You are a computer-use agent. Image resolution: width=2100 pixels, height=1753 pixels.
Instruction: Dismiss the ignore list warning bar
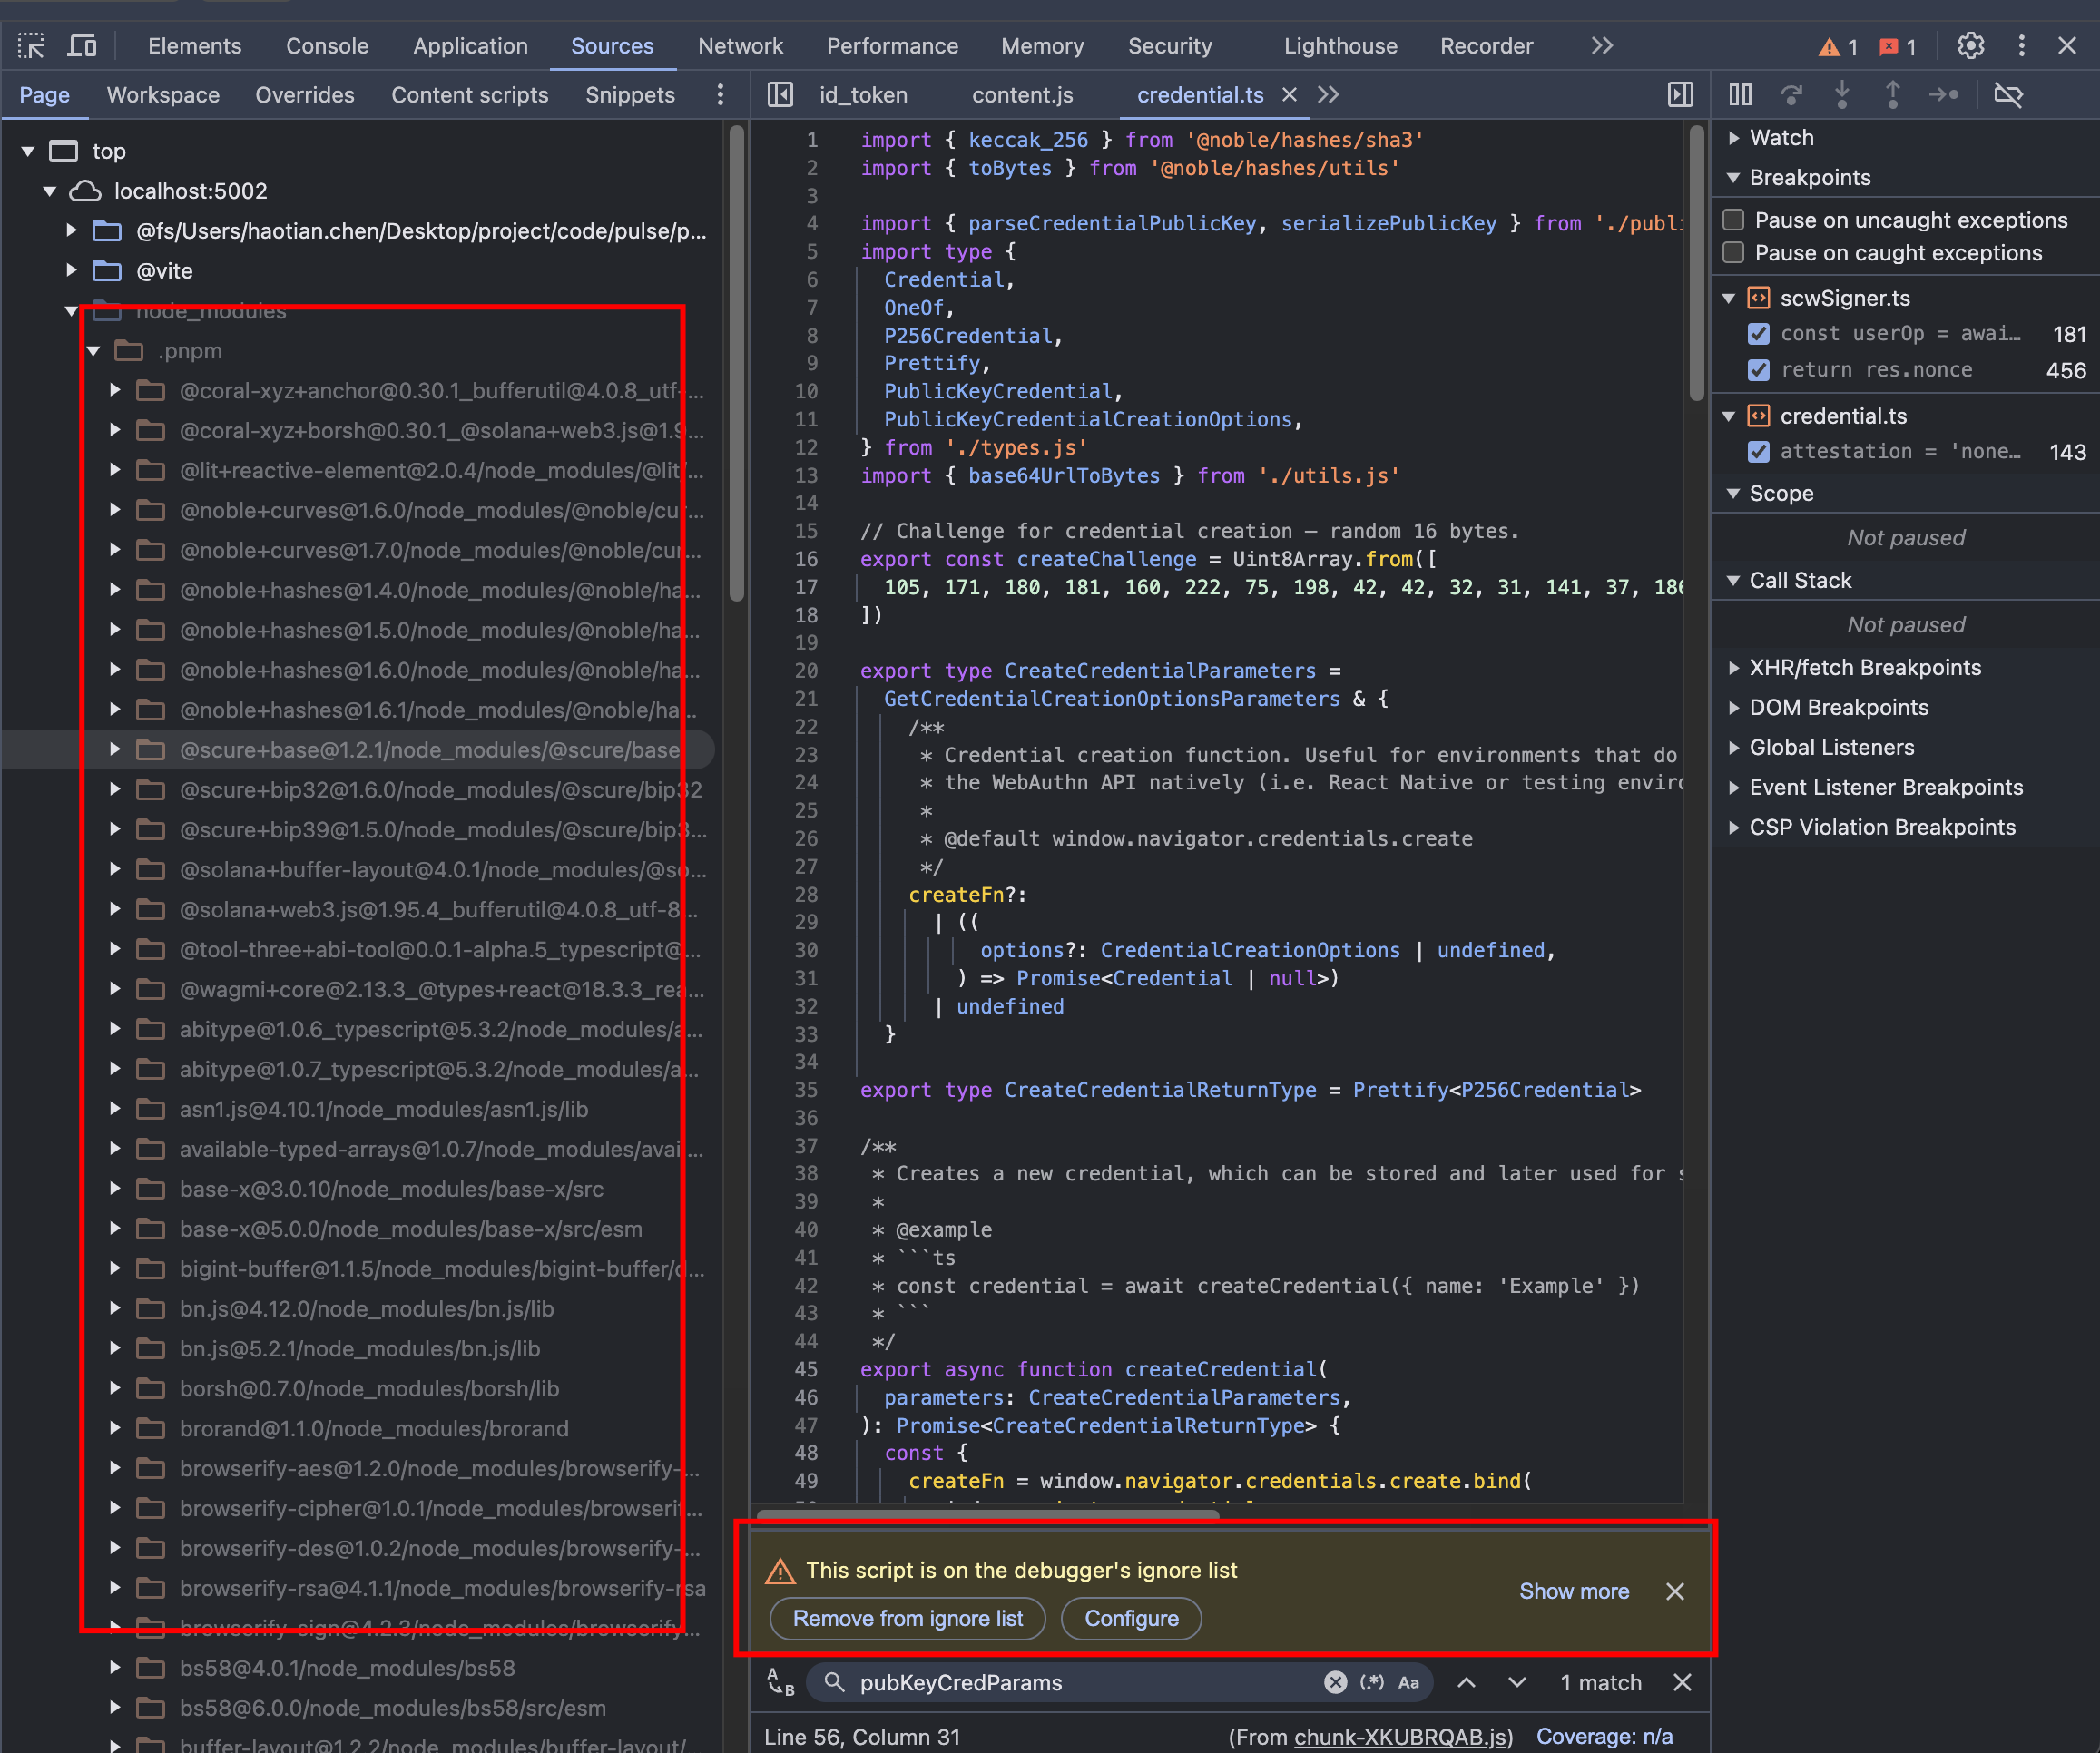(x=1675, y=1591)
